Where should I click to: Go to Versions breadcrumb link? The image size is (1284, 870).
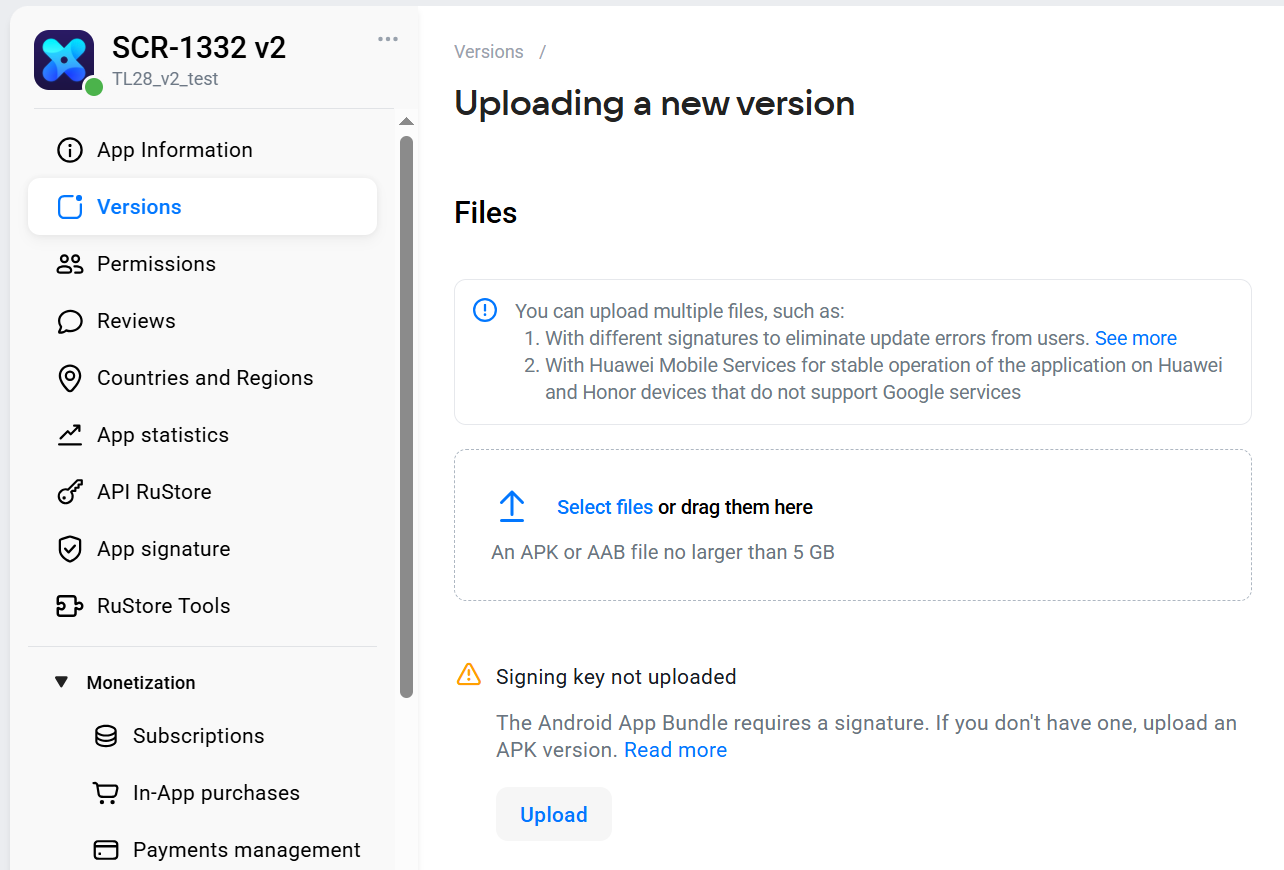point(489,52)
